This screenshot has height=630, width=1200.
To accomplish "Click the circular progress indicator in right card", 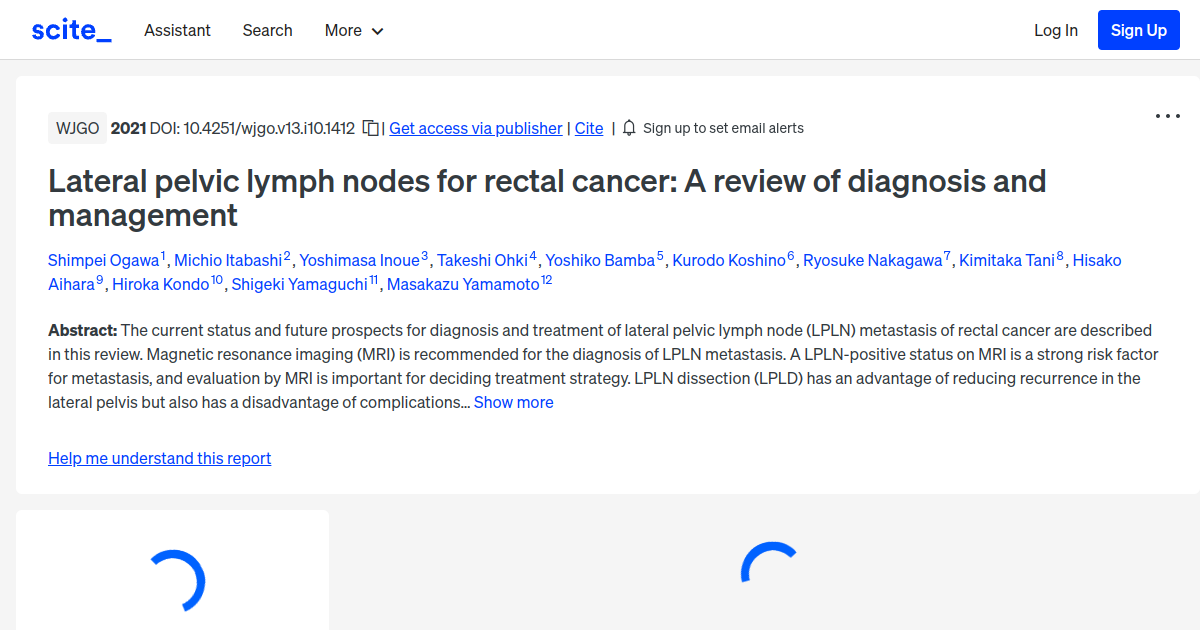I will pyautogui.click(x=767, y=570).
